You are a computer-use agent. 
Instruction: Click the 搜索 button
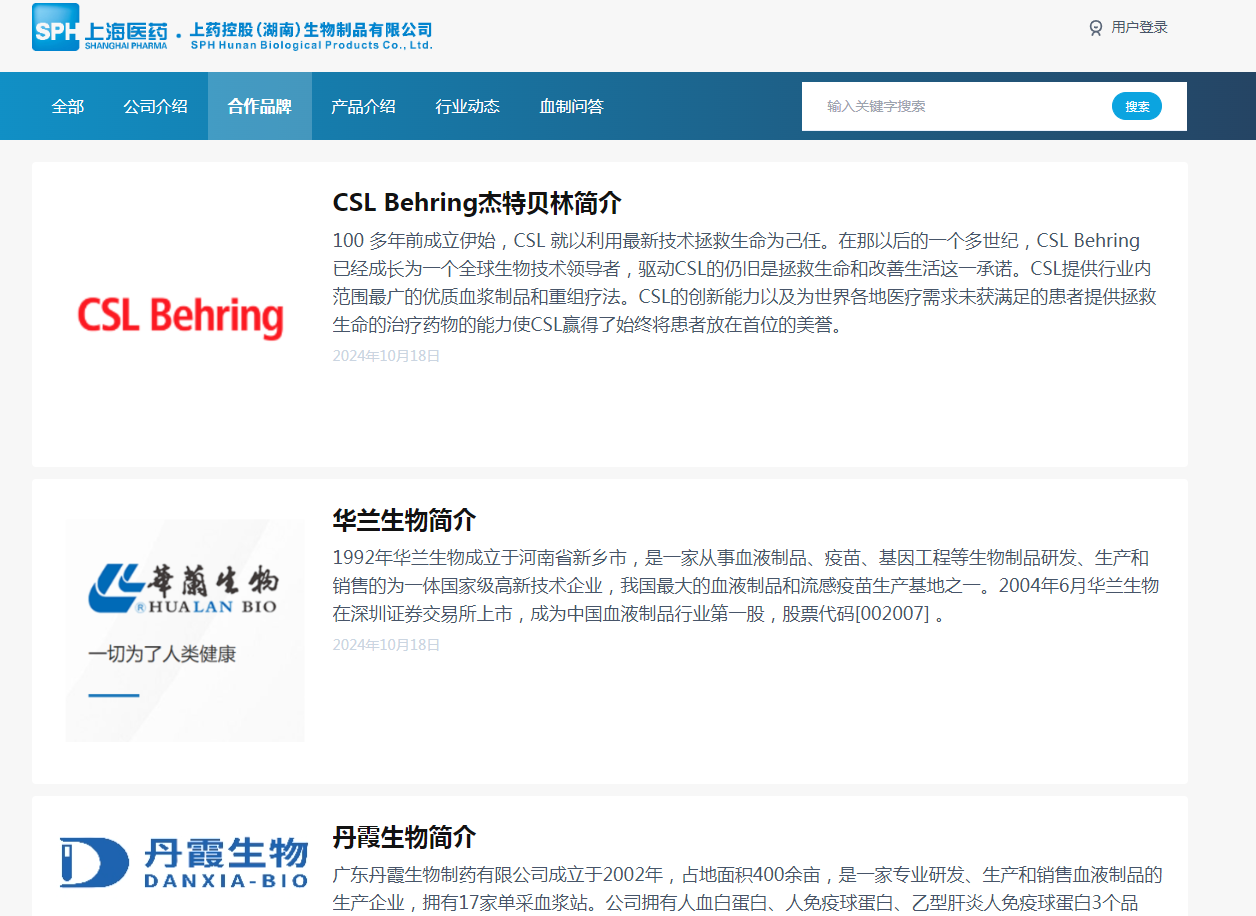pos(1137,106)
